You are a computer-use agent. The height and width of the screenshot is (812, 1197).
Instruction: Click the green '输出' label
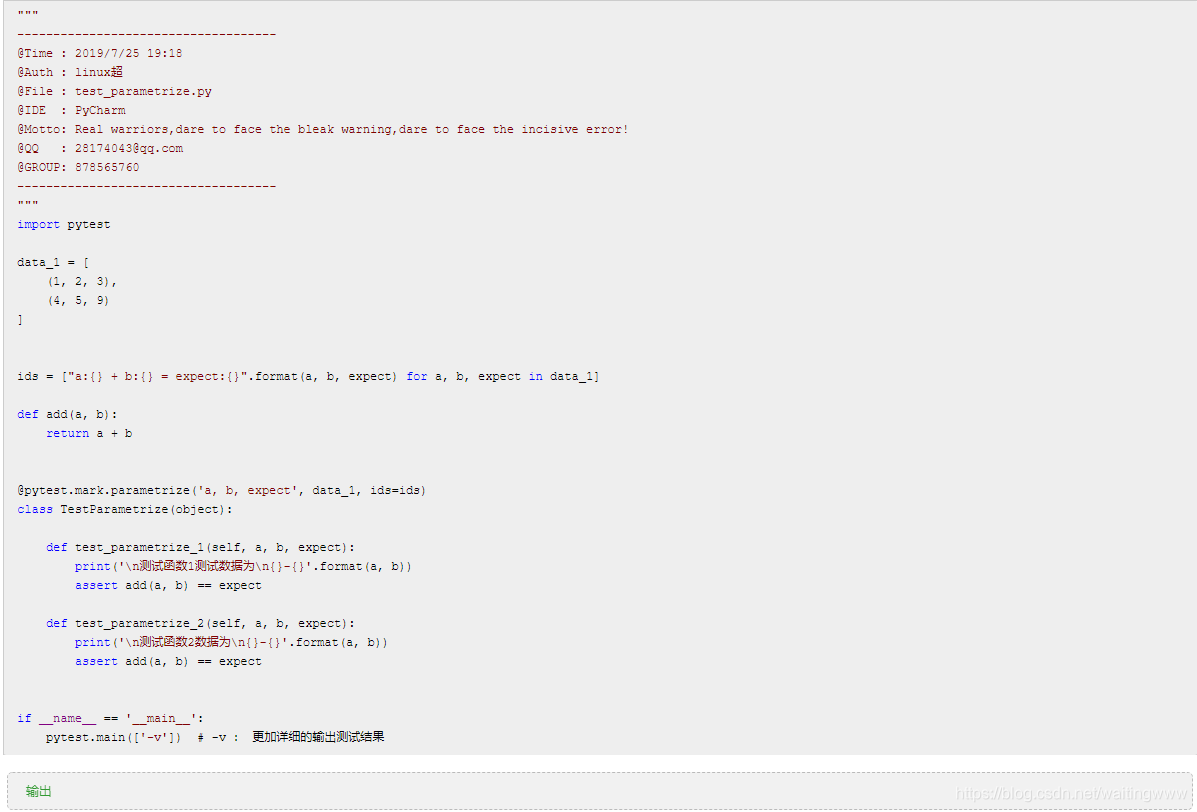(38, 791)
